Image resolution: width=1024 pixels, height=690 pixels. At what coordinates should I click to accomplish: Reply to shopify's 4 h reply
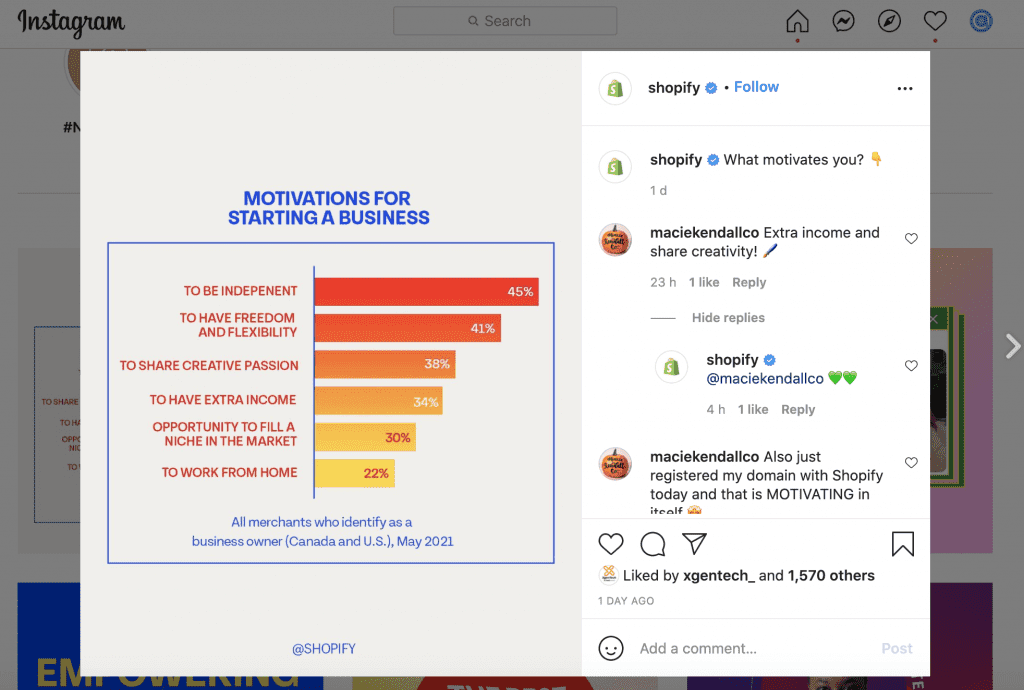pyautogui.click(x=798, y=409)
